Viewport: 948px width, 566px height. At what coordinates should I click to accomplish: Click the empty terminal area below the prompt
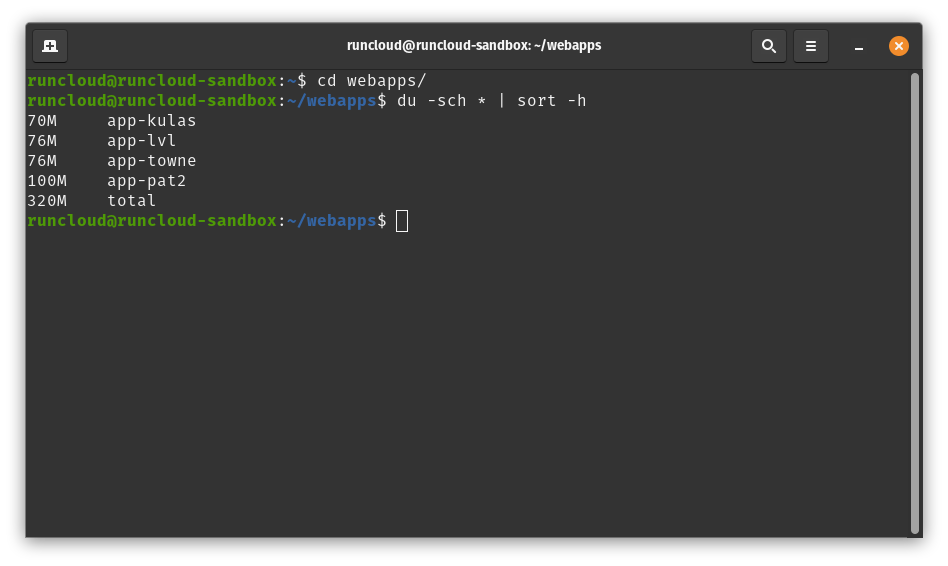click(468, 381)
